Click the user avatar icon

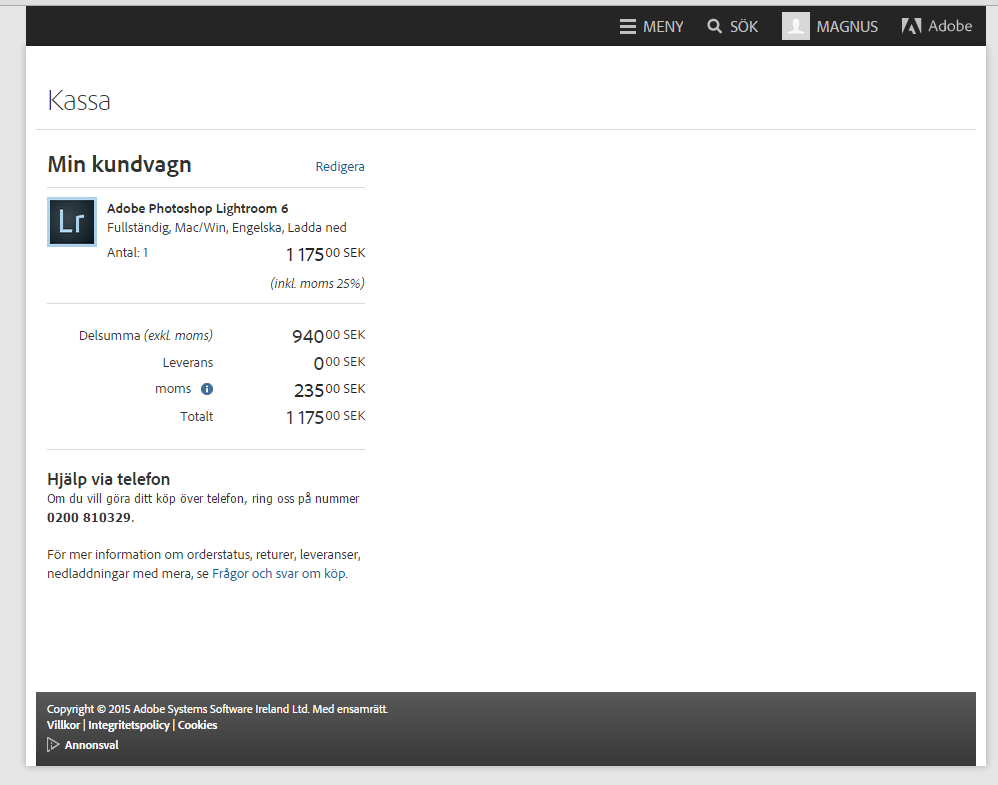(x=796, y=26)
